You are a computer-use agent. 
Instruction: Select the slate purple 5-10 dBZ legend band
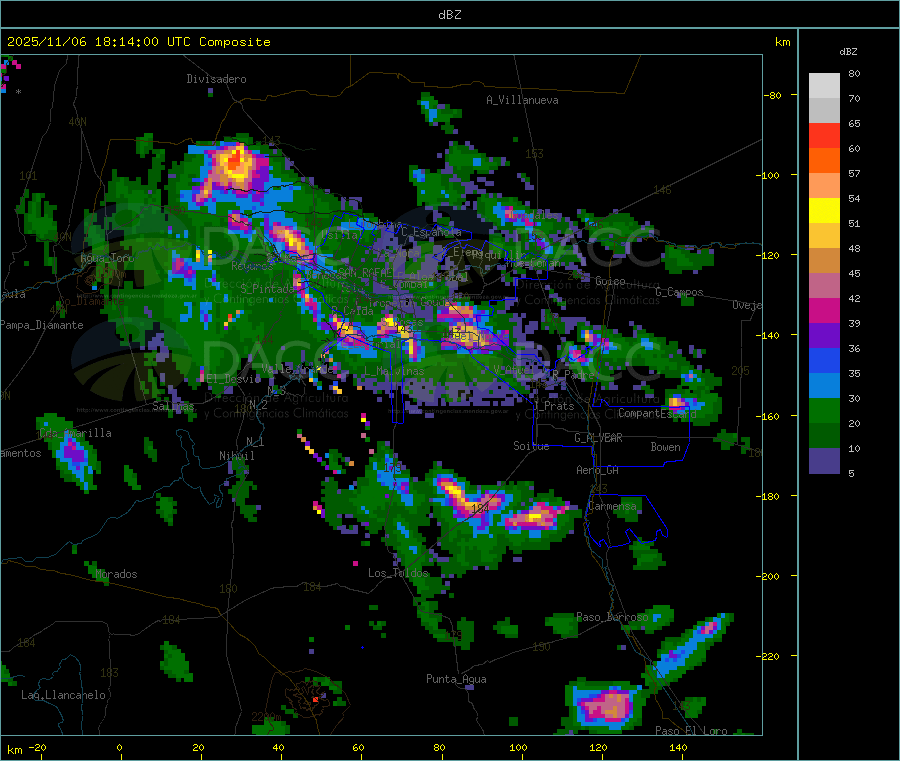824,461
